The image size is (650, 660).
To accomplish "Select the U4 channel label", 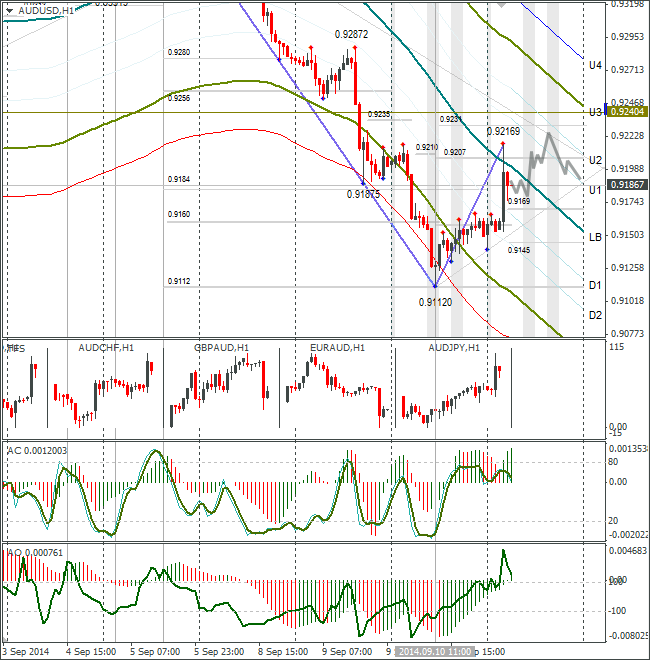I will [x=595, y=65].
